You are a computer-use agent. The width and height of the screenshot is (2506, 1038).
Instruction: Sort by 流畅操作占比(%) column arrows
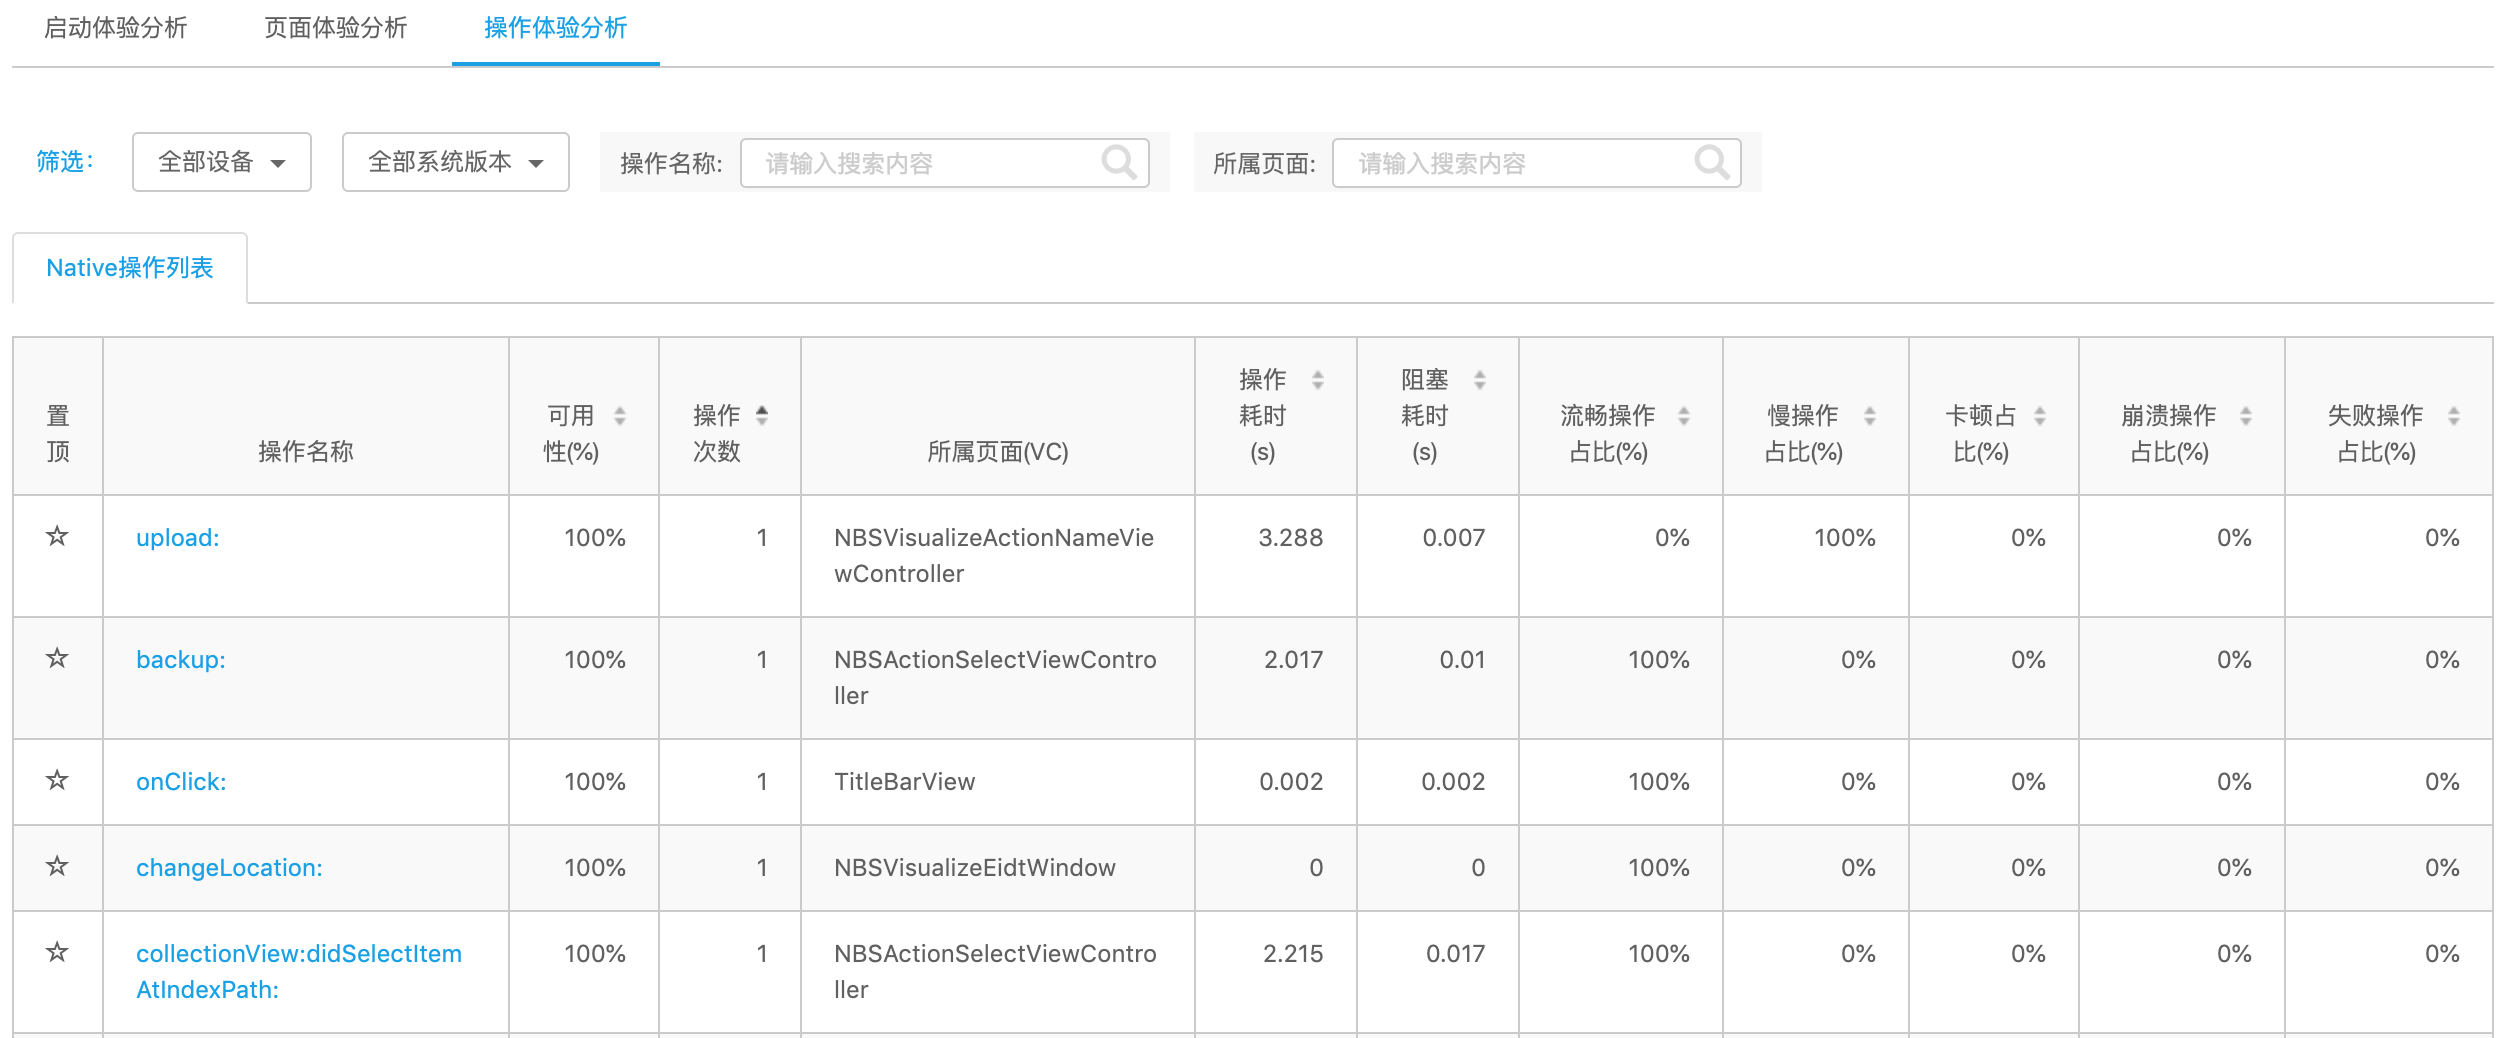coord(1684,416)
